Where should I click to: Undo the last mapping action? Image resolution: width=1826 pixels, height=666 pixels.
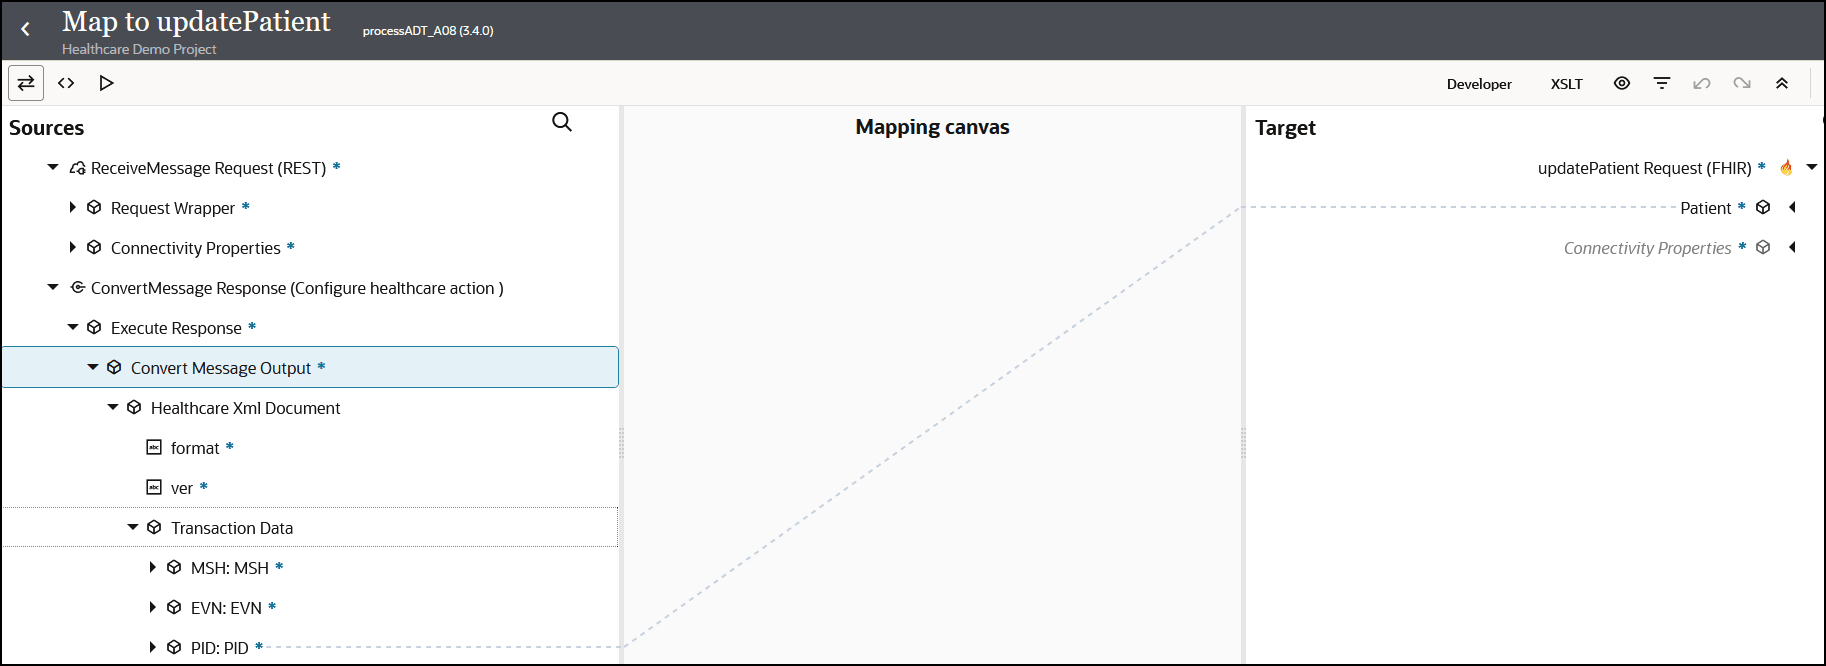click(1702, 83)
